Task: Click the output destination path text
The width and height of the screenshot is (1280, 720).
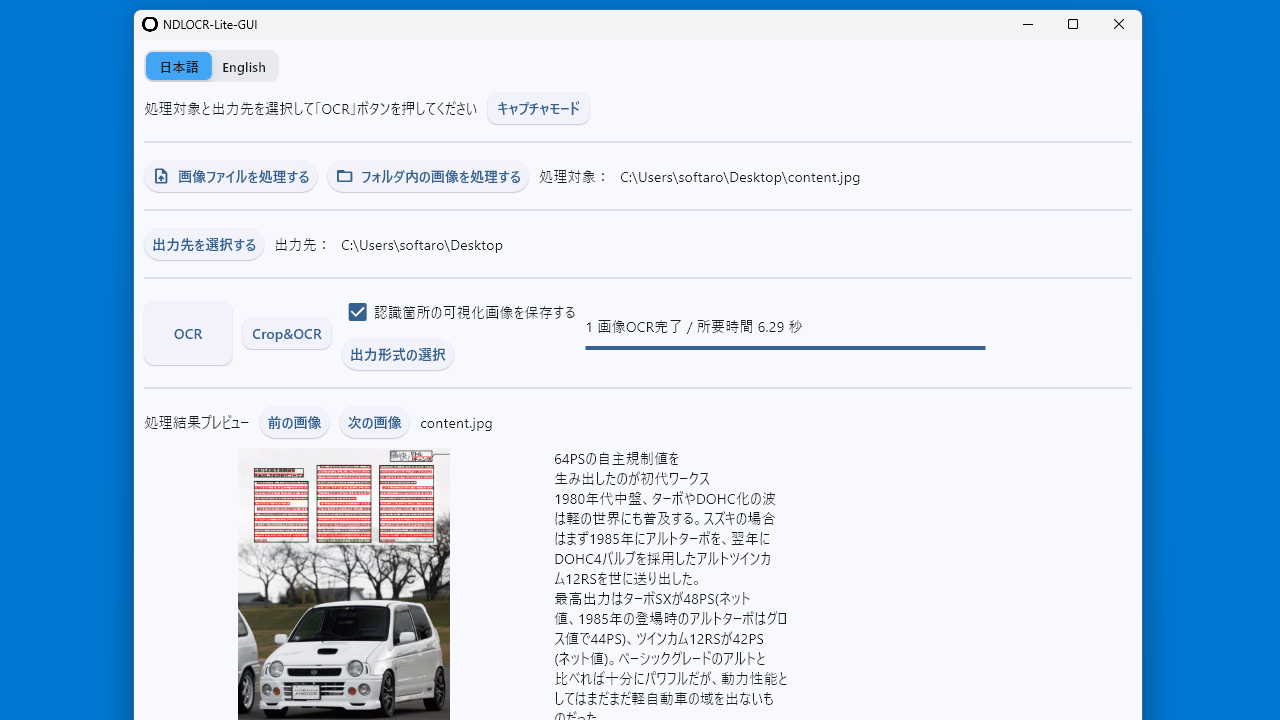Action: pyautogui.click(x=421, y=245)
